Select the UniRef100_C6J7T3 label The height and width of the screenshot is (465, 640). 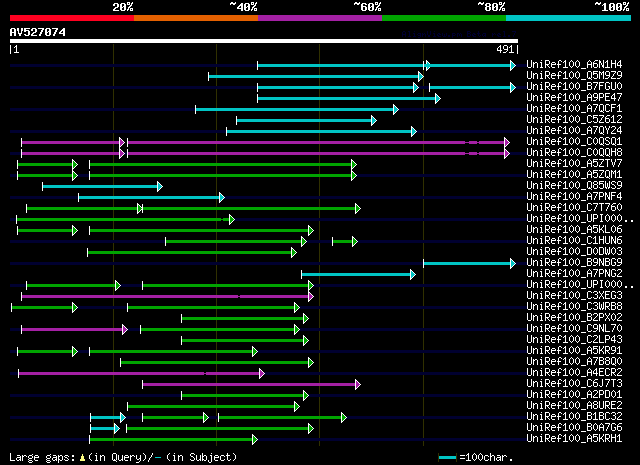574,384
